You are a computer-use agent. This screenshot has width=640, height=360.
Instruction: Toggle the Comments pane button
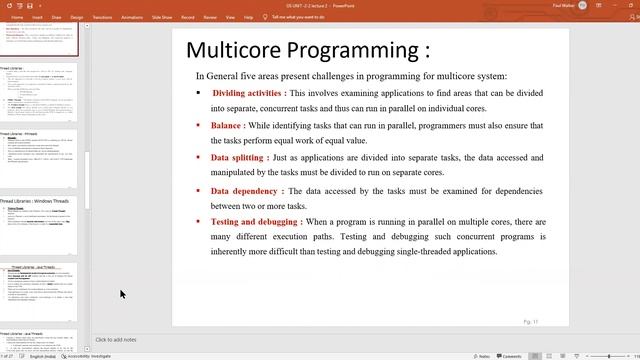(509, 356)
